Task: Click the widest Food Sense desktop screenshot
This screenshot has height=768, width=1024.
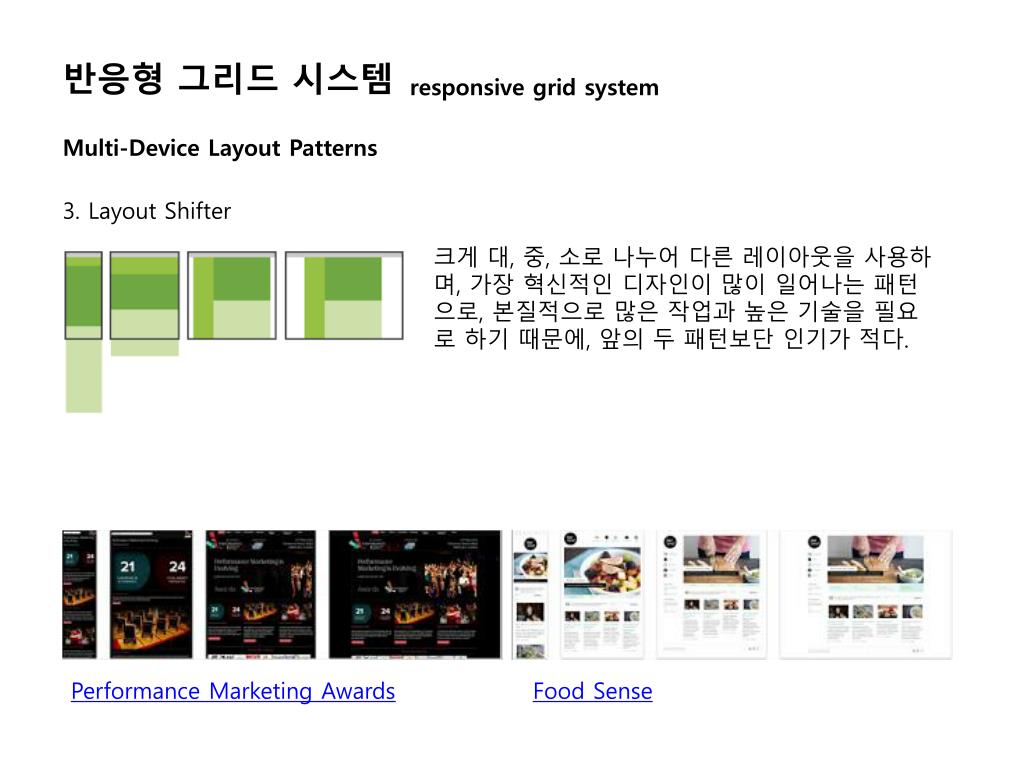Action: pyautogui.click(x=866, y=594)
